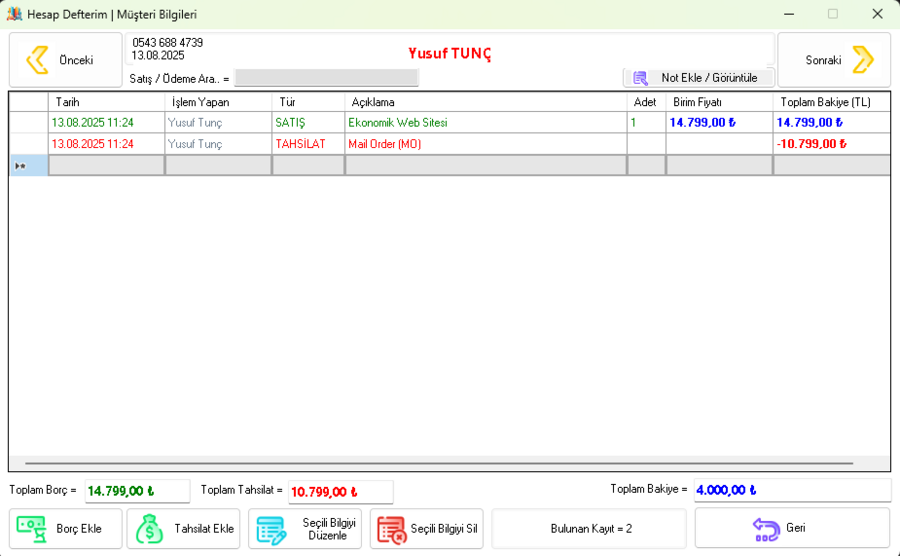Click the row header of the SATIŞ row
The width and height of the screenshot is (900, 556).
pyautogui.click(x=28, y=122)
